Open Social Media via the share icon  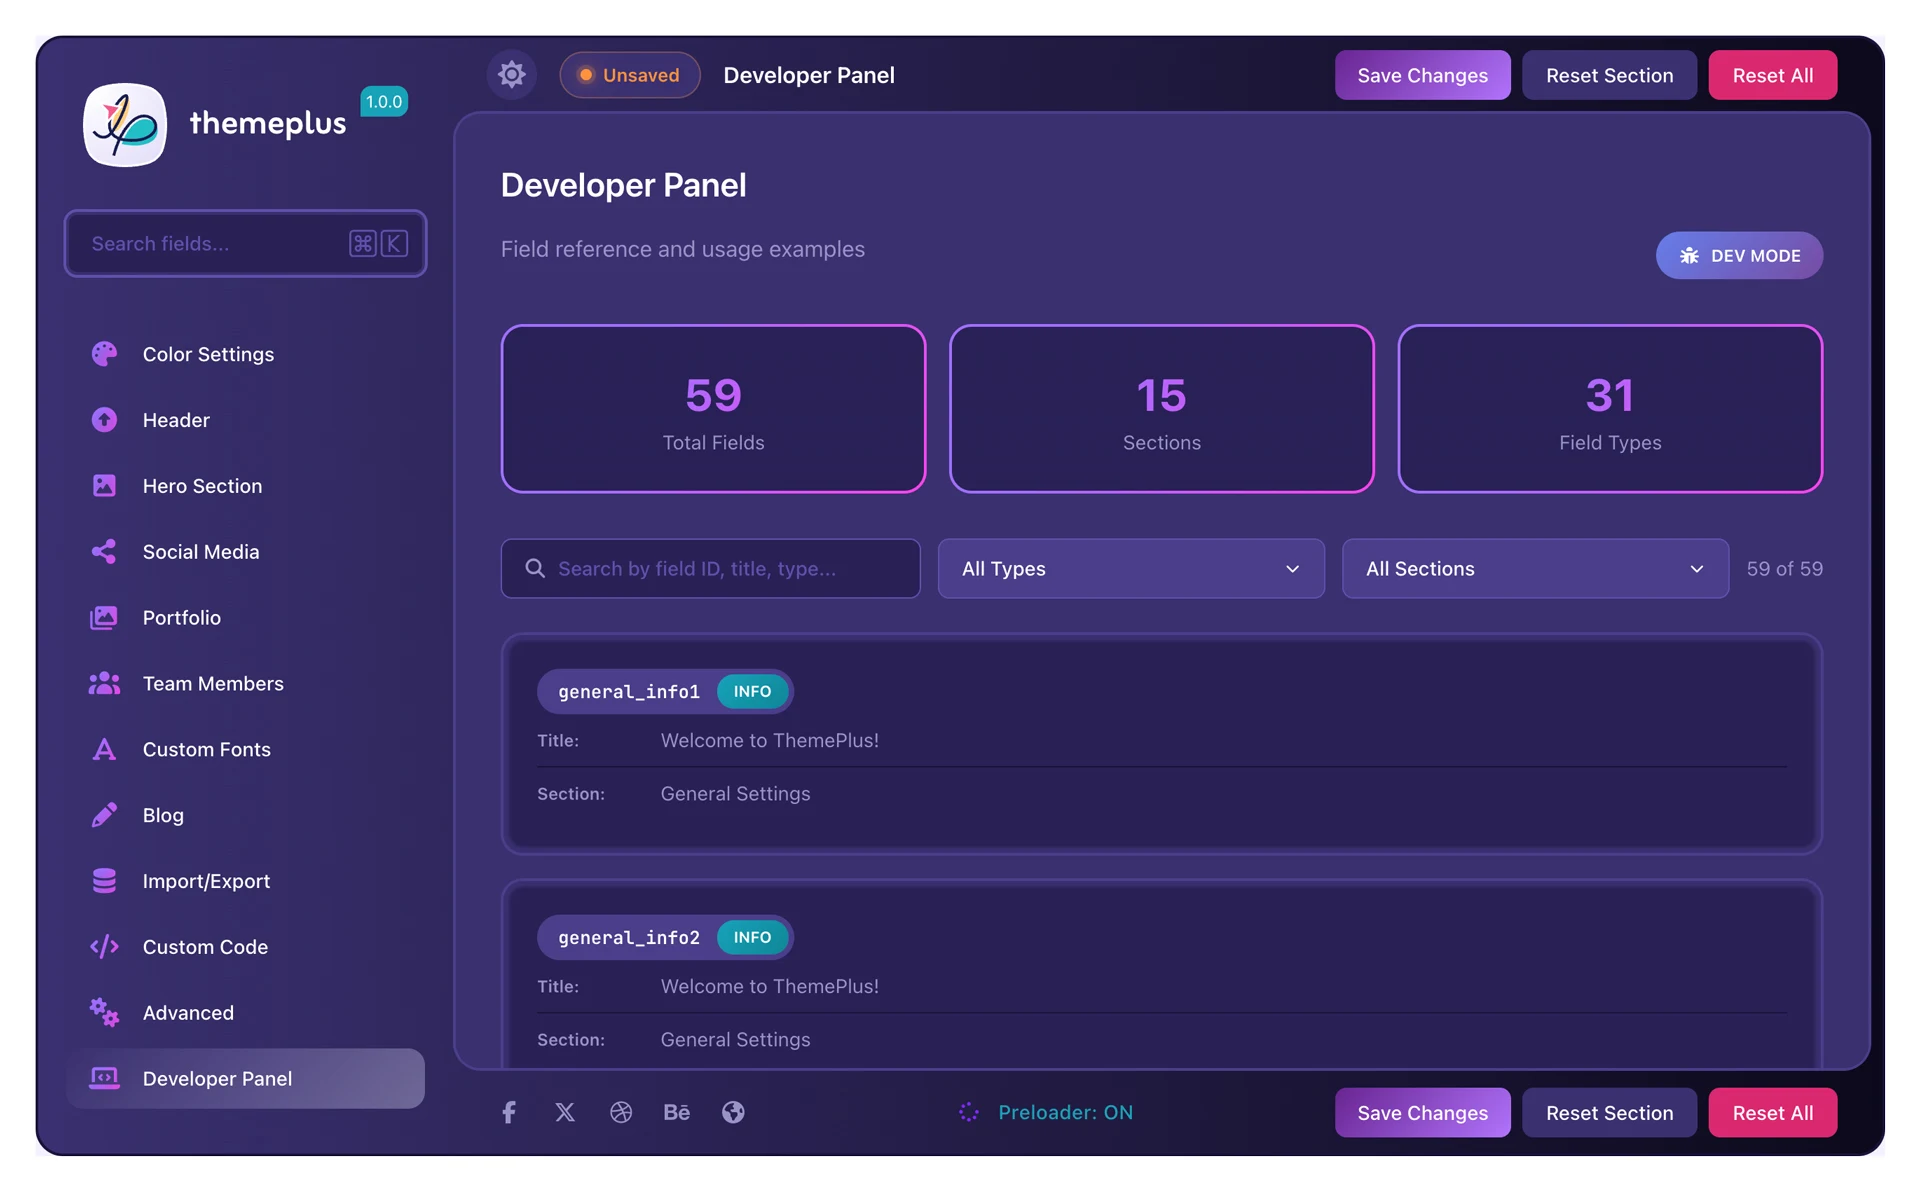[104, 551]
